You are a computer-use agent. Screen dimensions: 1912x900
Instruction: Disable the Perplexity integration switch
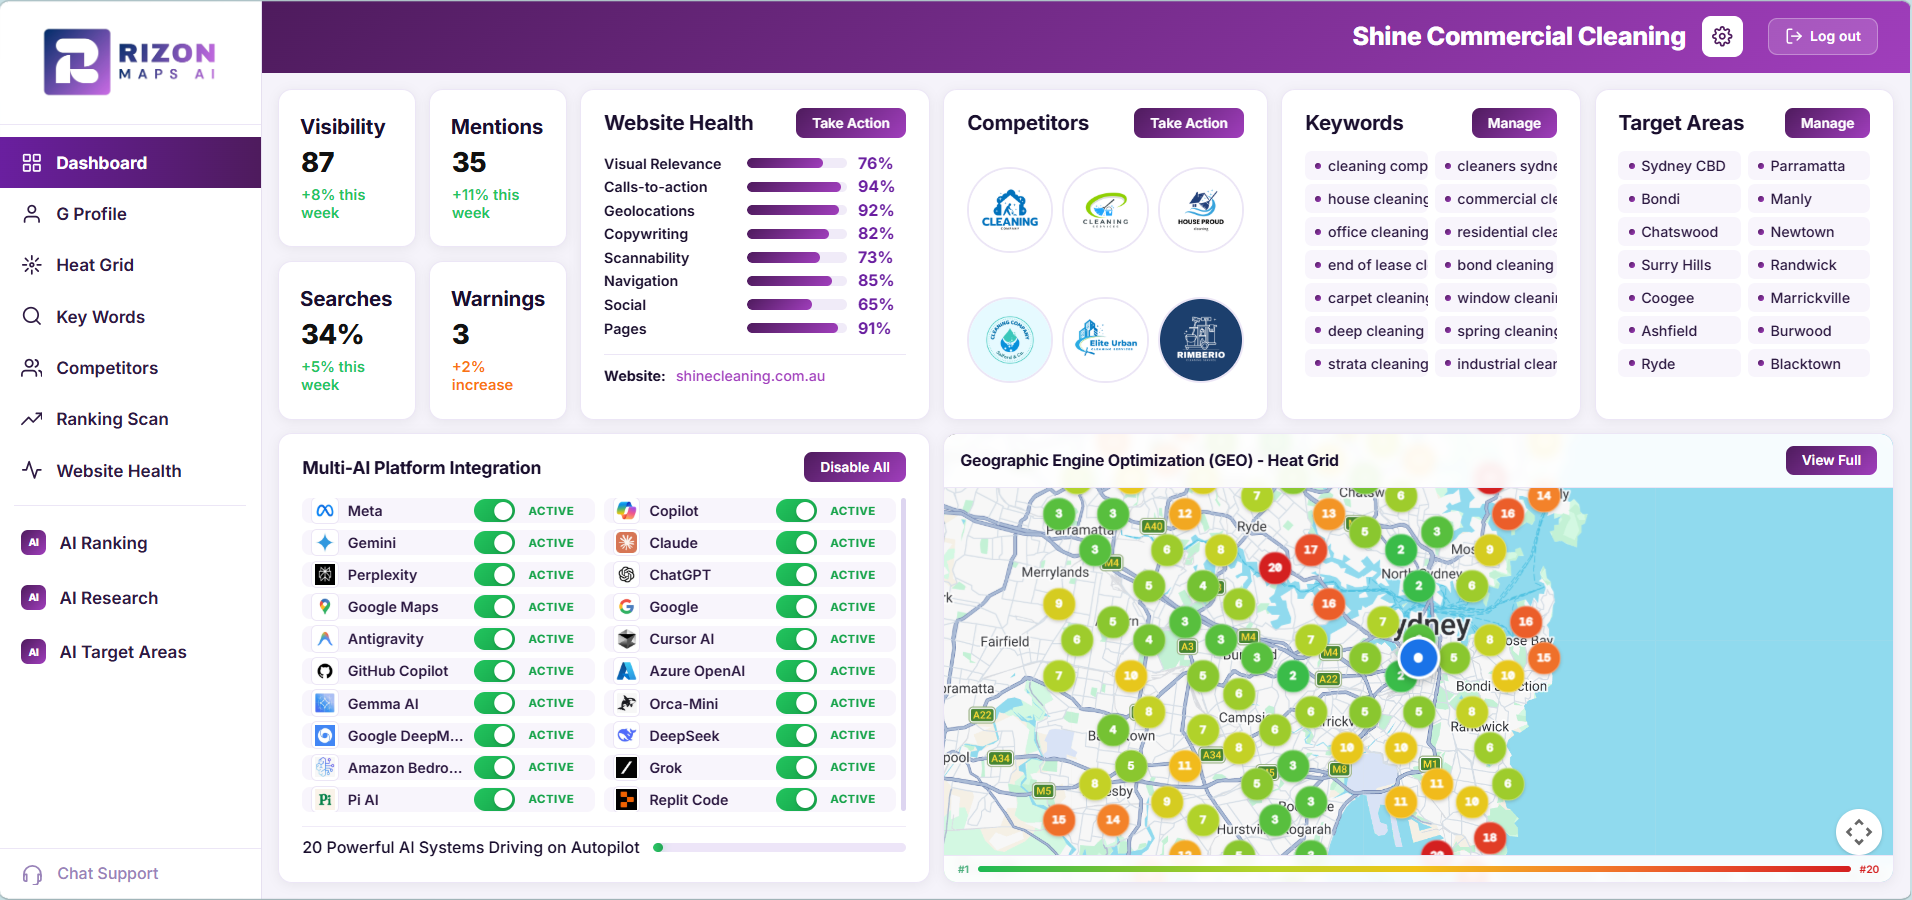[x=494, y=575]
